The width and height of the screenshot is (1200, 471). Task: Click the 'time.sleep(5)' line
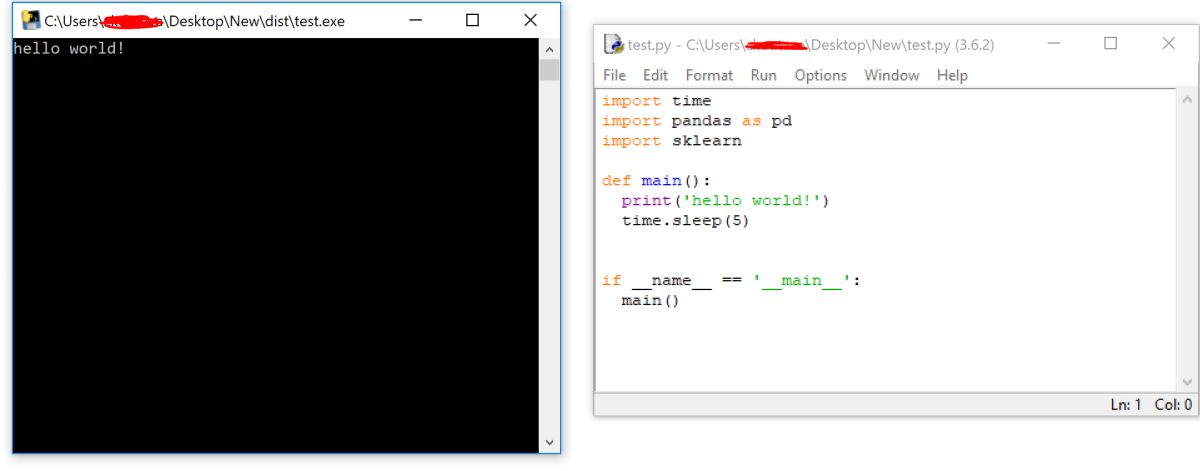685,221
